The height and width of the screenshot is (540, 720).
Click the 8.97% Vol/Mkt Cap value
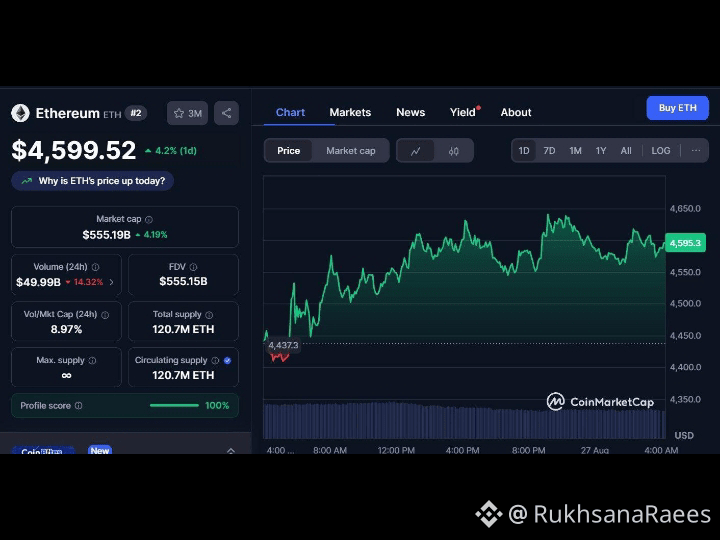66,329
